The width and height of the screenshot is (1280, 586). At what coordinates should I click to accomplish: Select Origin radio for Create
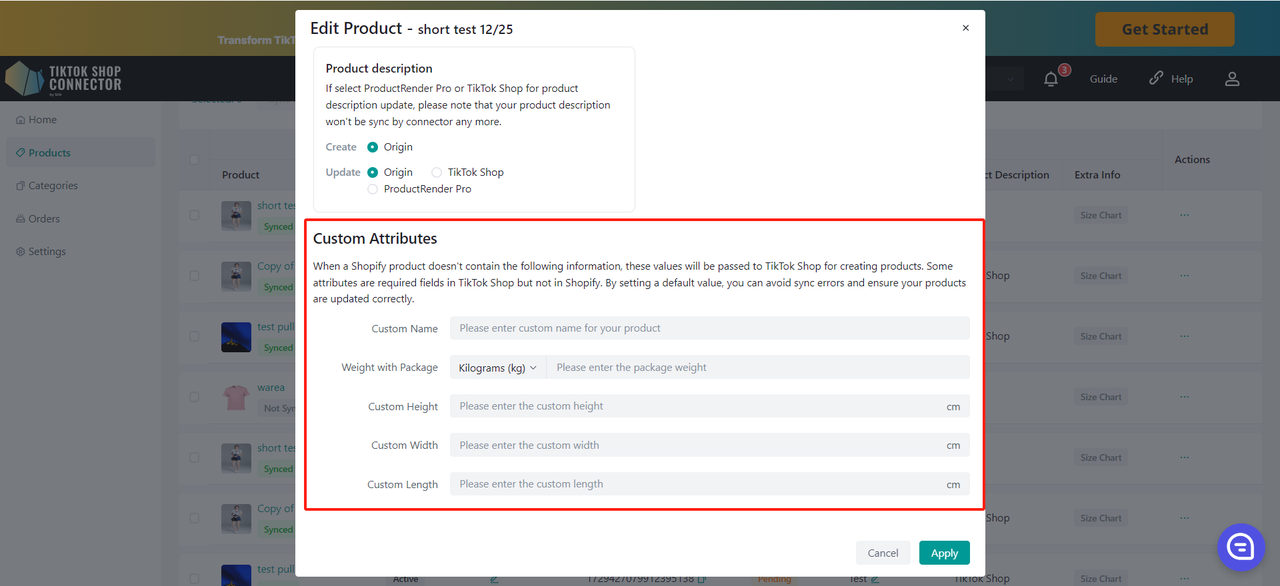pos(373,147)
